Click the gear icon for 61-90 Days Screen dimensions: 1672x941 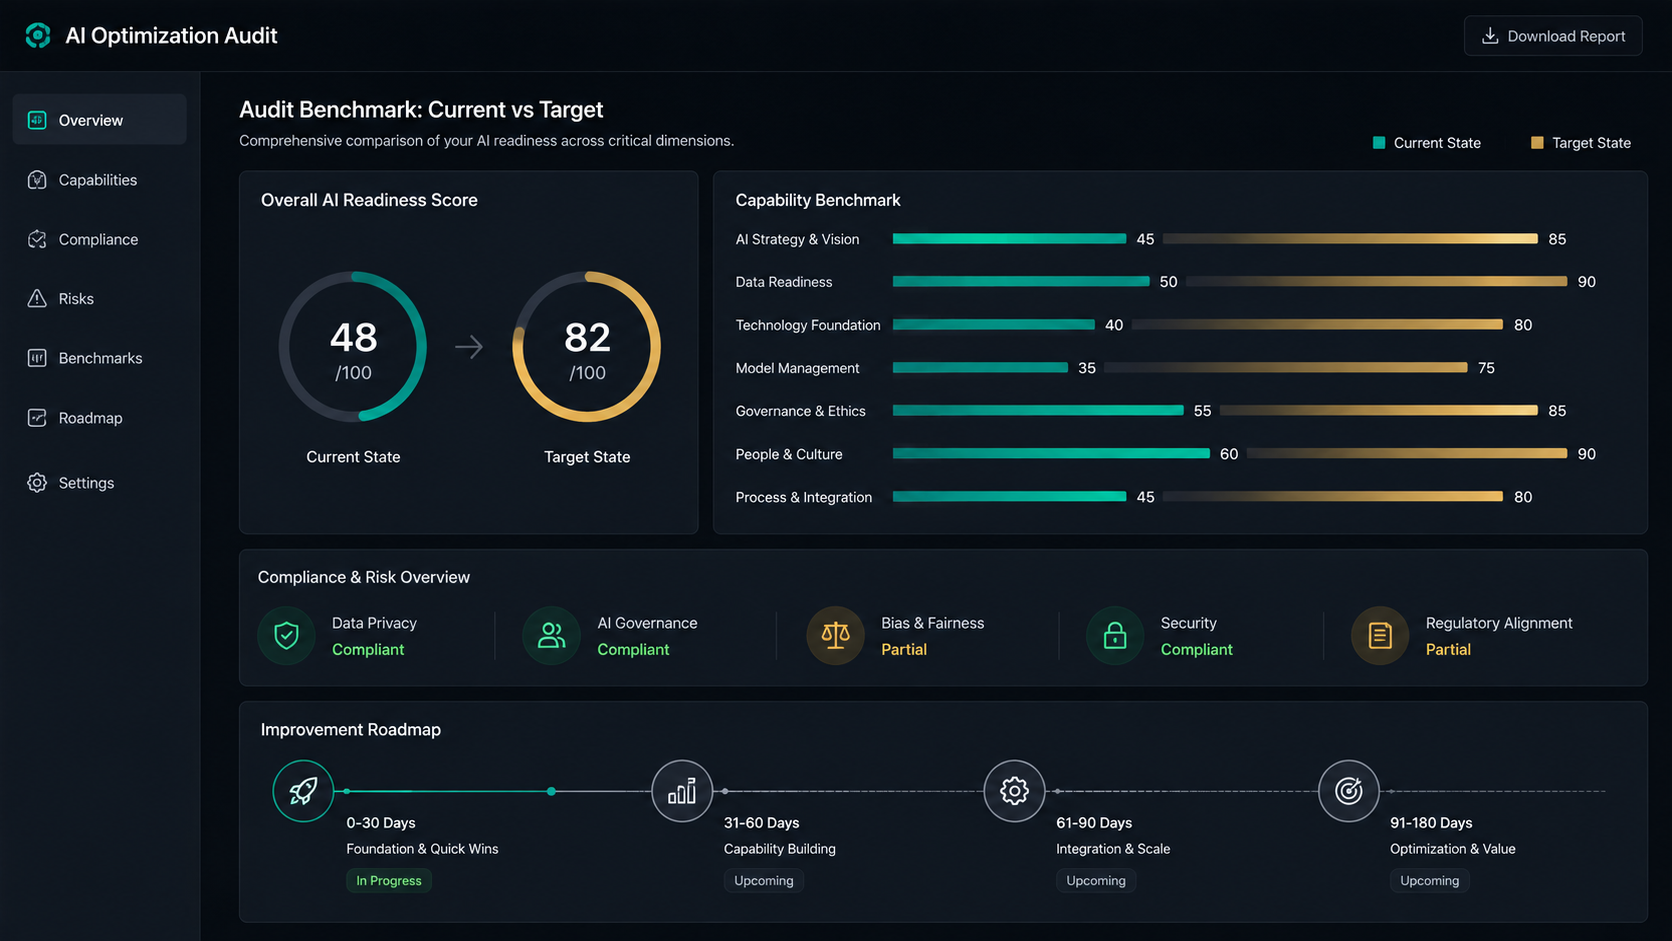point(1014,791)
